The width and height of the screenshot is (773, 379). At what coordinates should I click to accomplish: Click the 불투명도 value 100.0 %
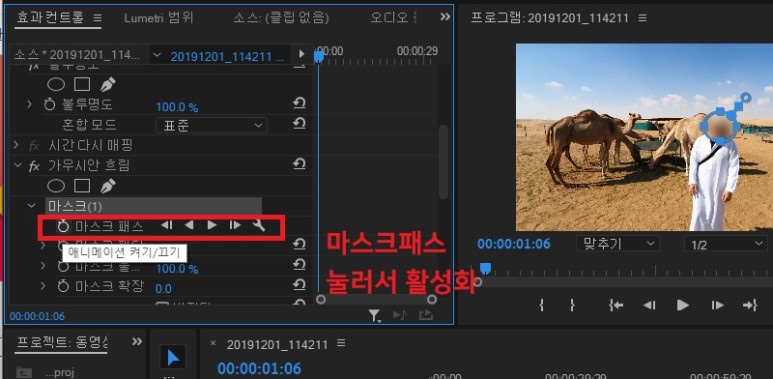(x=177, y=107)
